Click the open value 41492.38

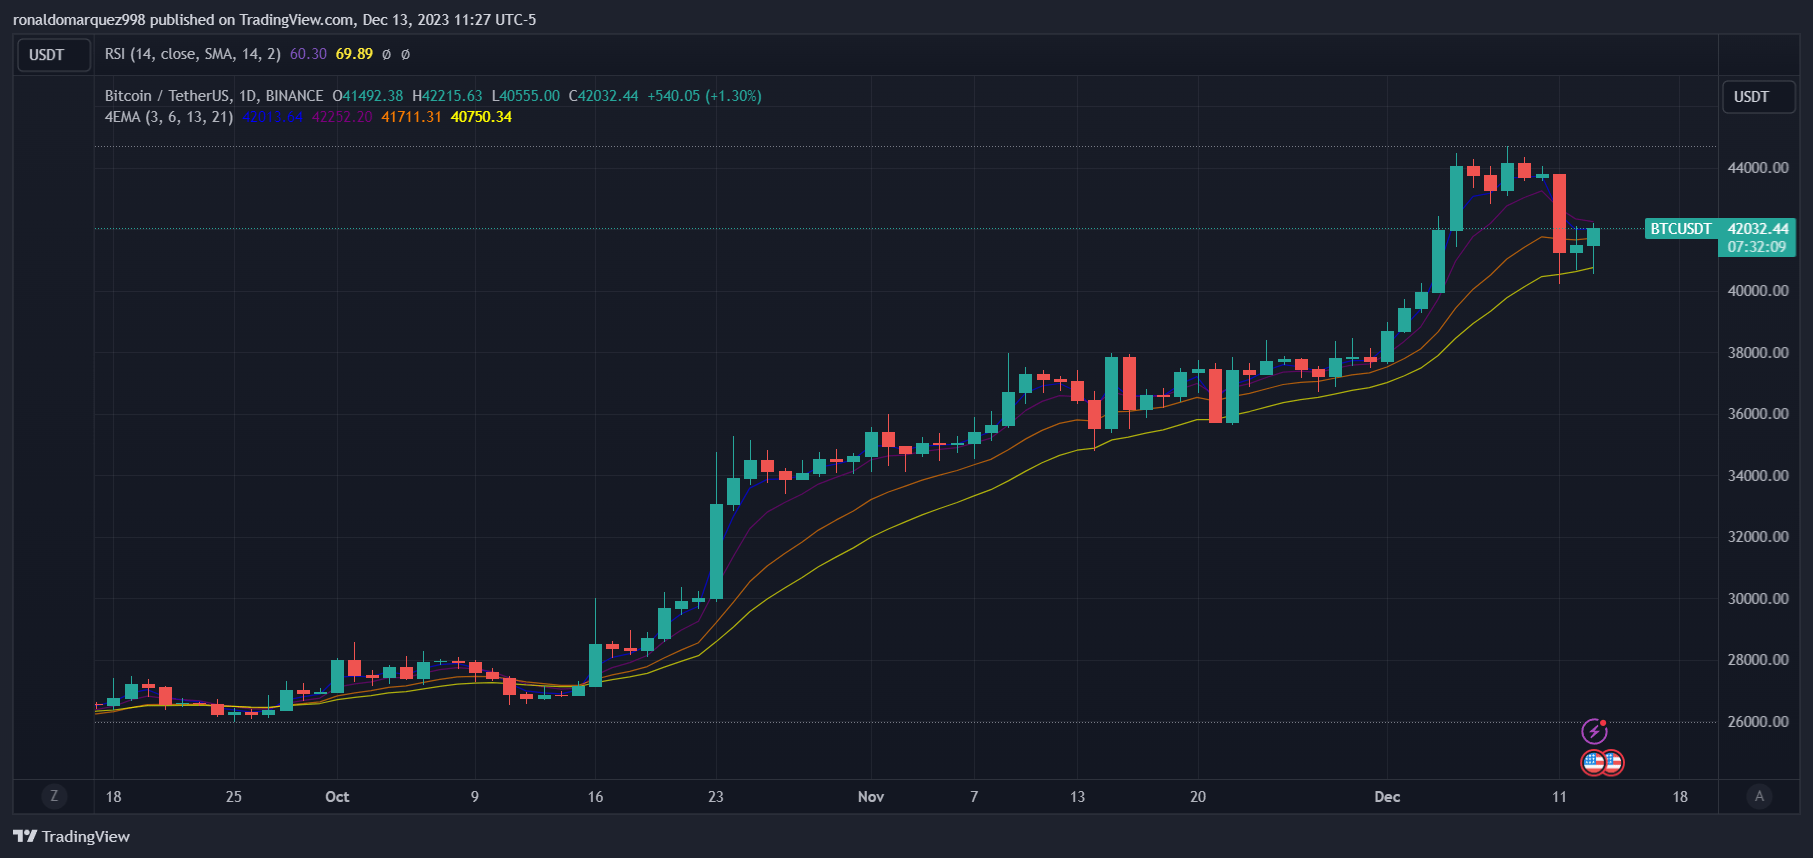tap(373, 96)
